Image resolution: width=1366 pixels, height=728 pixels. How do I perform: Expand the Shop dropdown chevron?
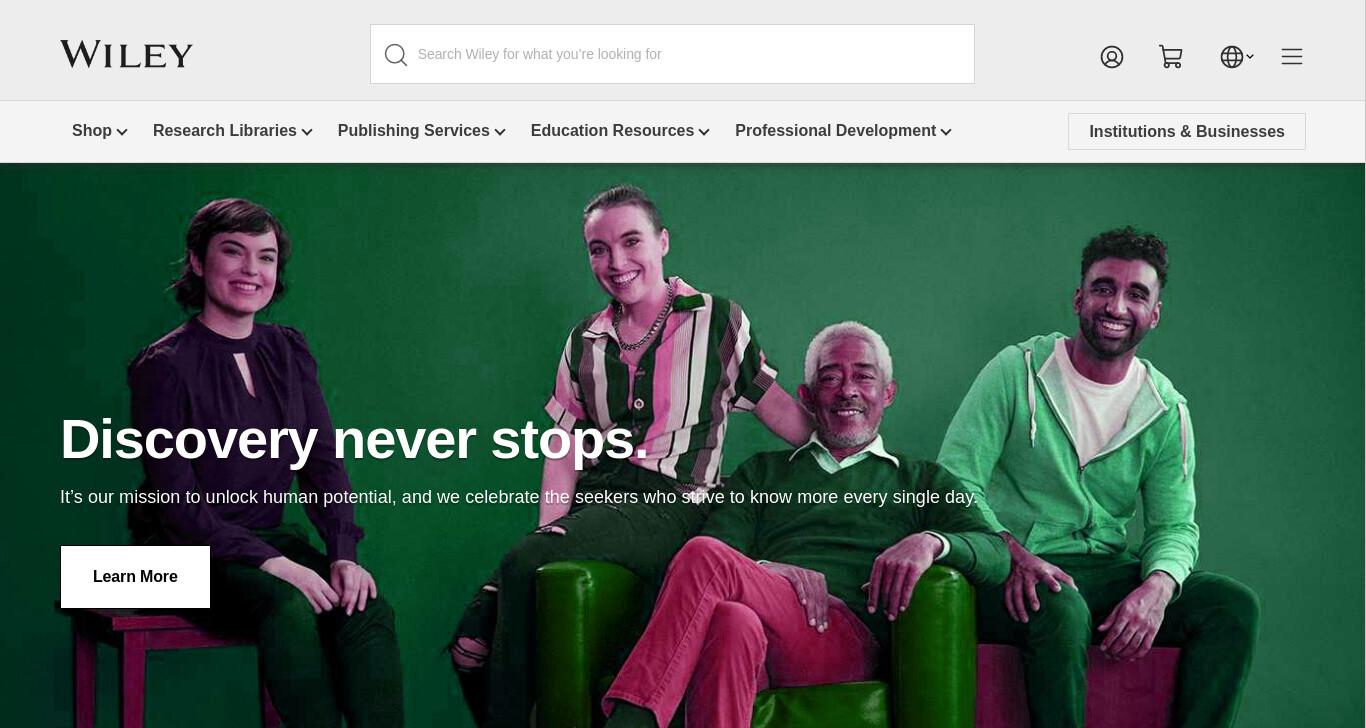(x=122, y=132)
